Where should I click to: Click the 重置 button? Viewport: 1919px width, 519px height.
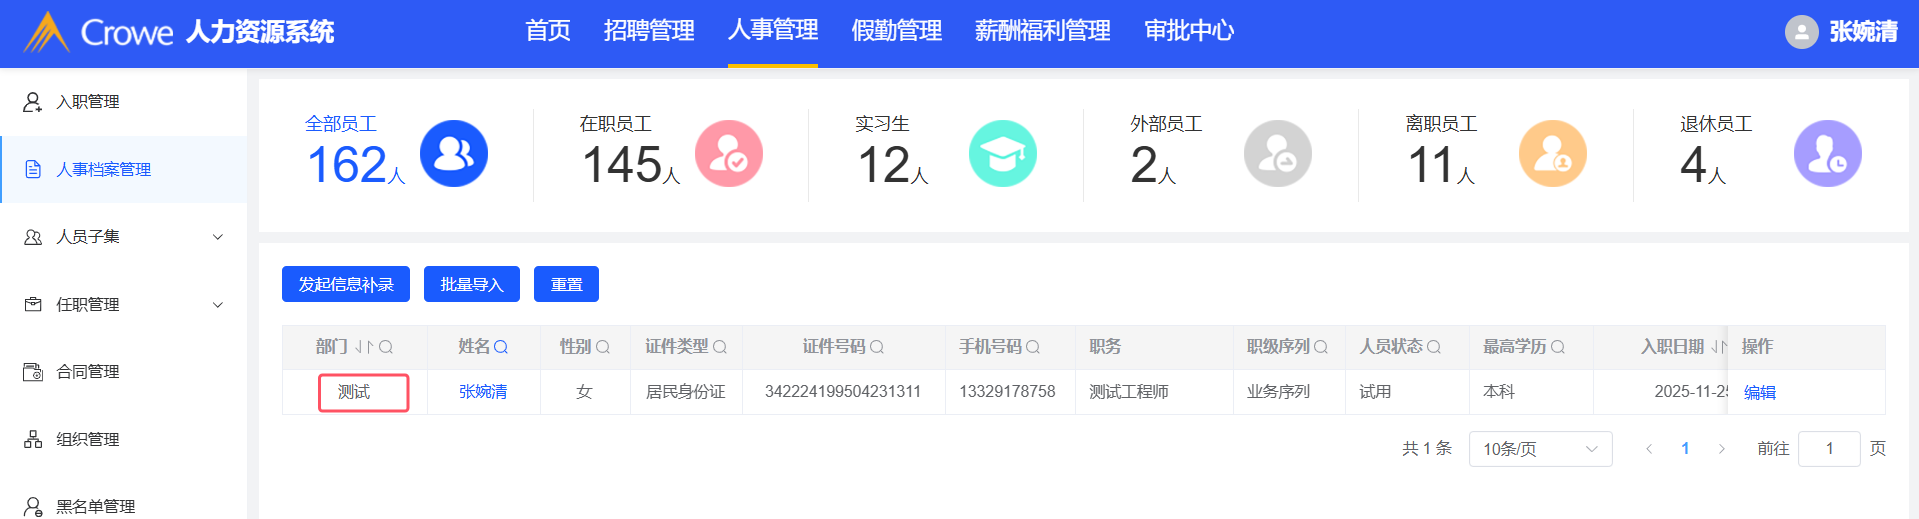click(x=566, y=284)
